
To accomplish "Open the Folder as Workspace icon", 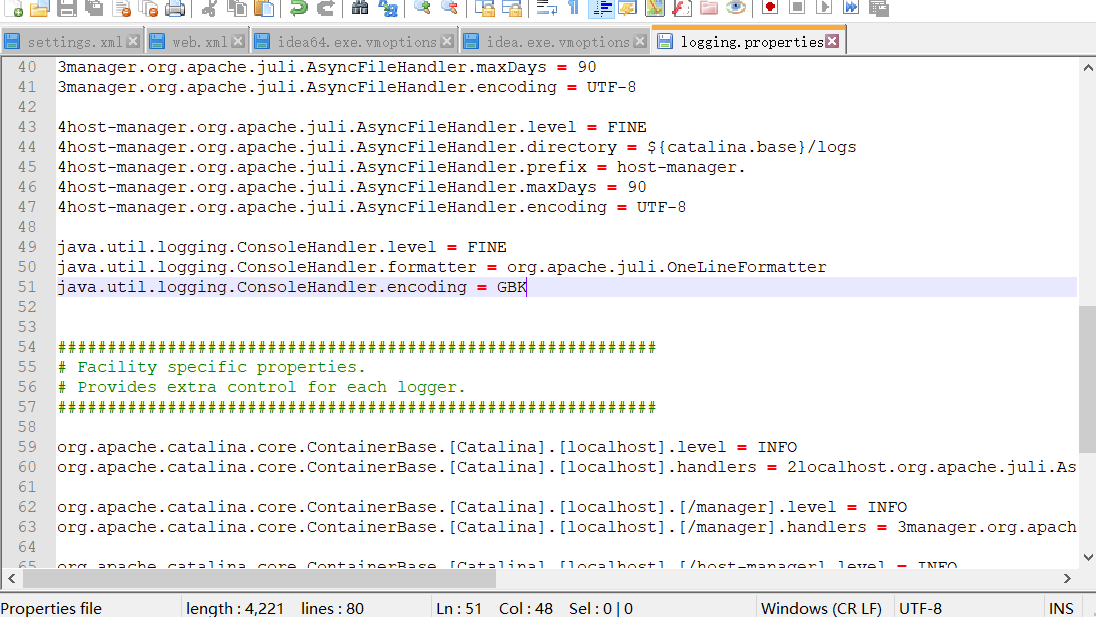I will (x=709, y=8).
